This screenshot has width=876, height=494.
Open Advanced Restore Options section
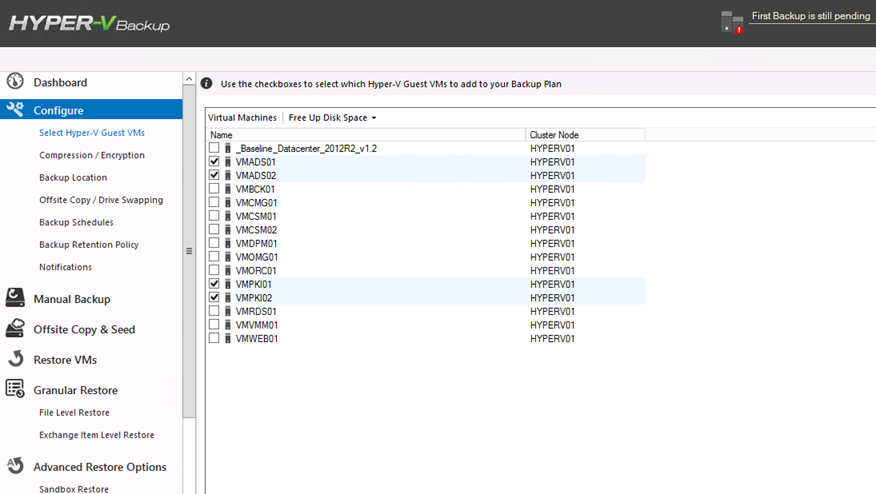100,467
